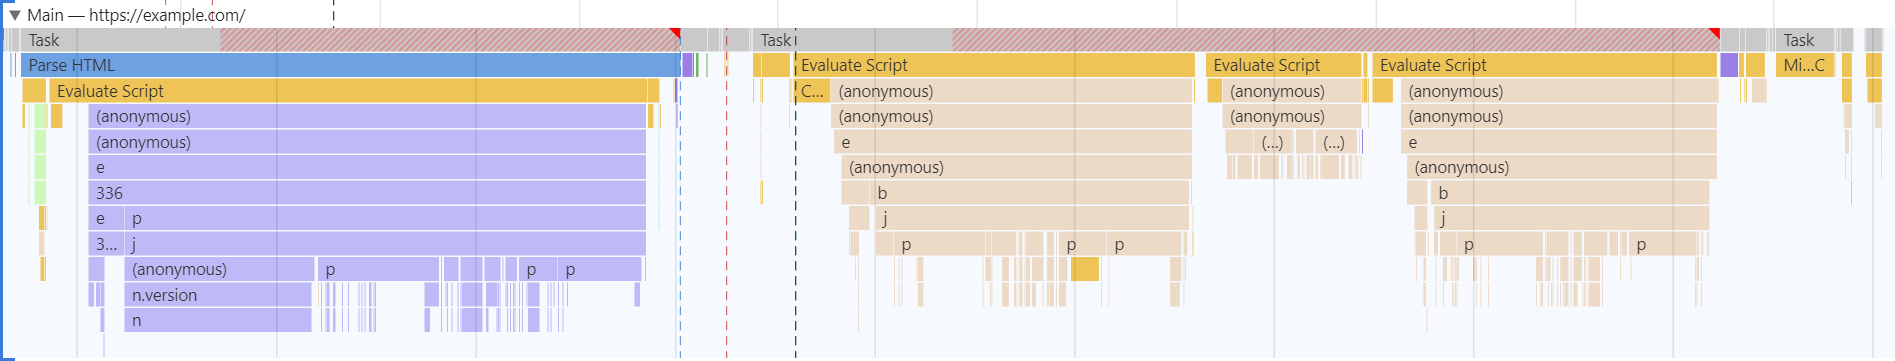This screenshot has width=1895, height=361.
Task: Click the bright yellow block beneath p frames
Action: [1085, 269]
